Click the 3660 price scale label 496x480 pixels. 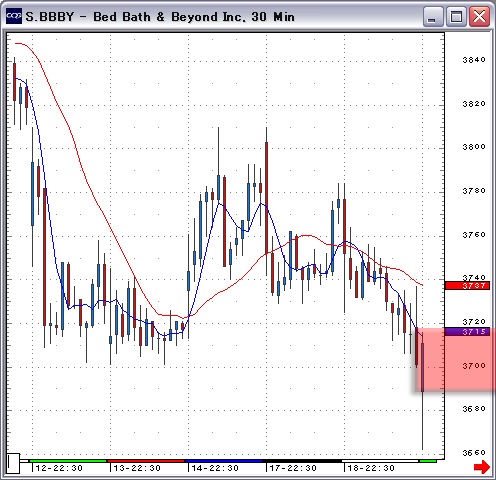pos(474,453)
